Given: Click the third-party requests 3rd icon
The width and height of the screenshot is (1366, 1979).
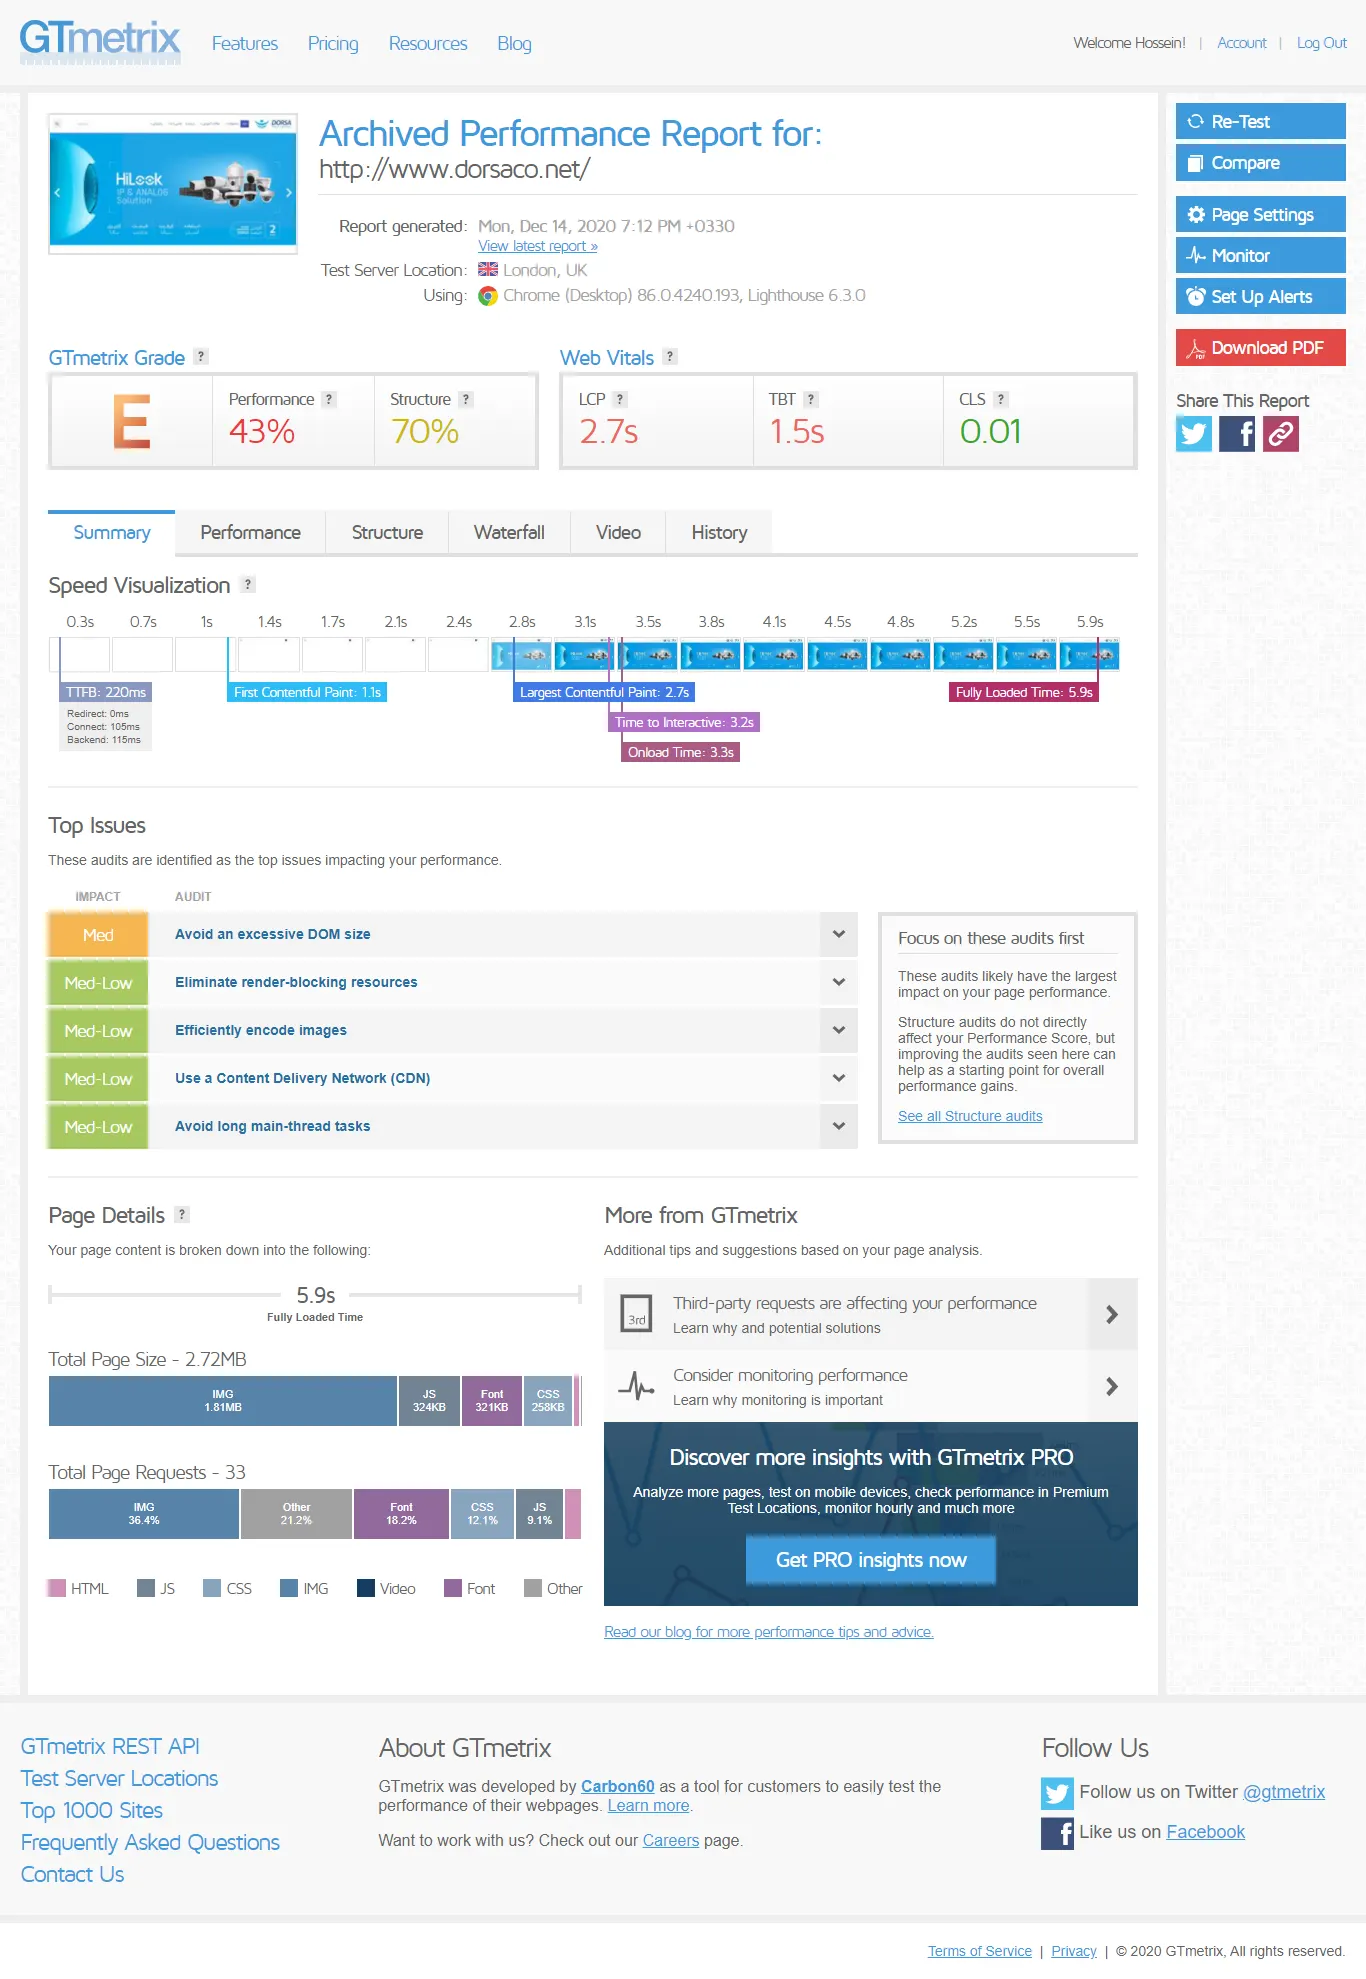Looking at the screenshot, I should click(636, 1312).
